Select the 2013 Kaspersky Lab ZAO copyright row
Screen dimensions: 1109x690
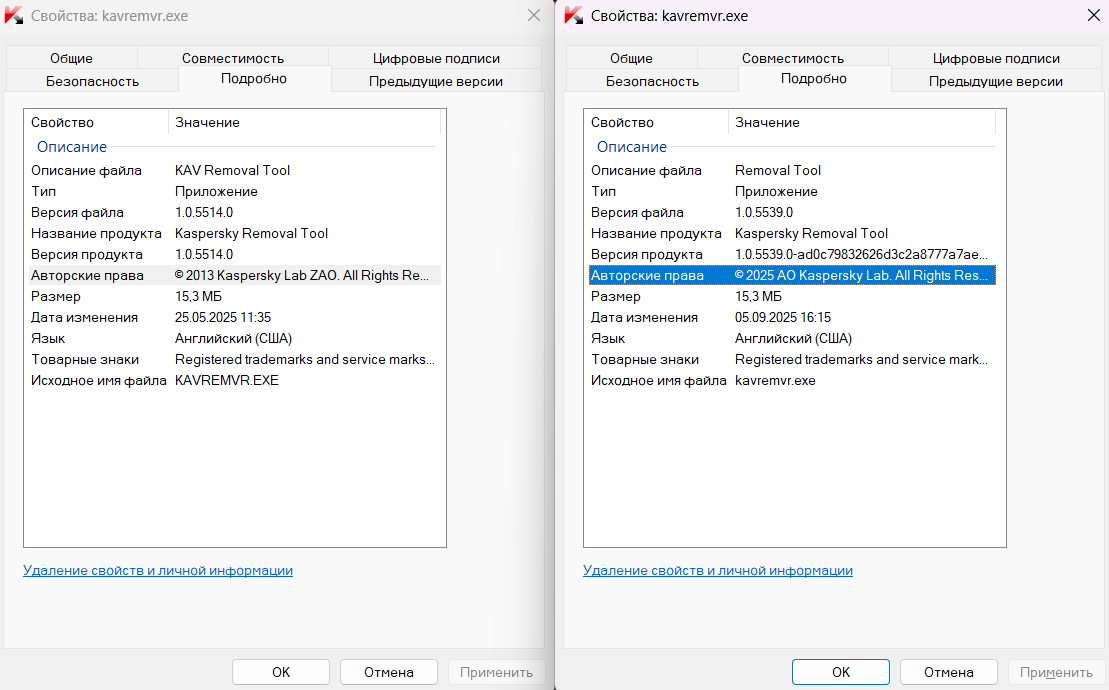[302, 275]
